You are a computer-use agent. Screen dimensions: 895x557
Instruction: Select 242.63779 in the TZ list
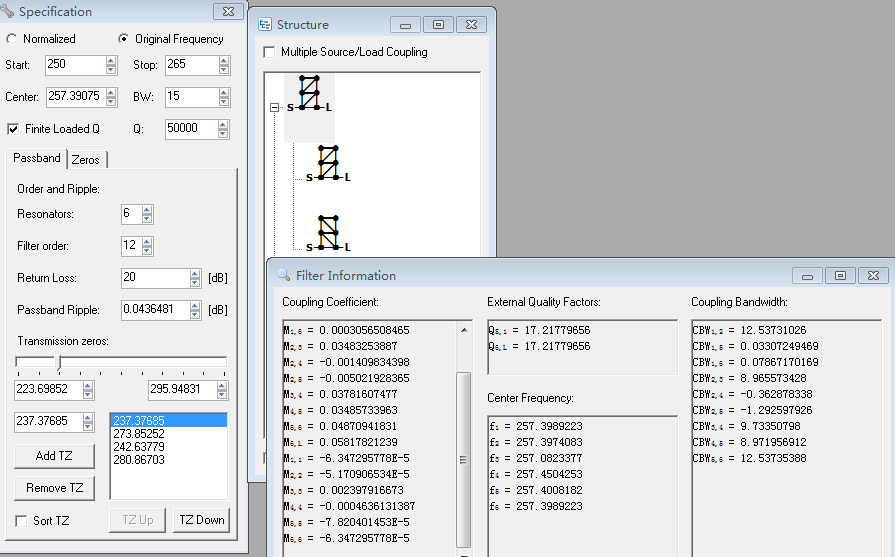[x=168, y=447]
